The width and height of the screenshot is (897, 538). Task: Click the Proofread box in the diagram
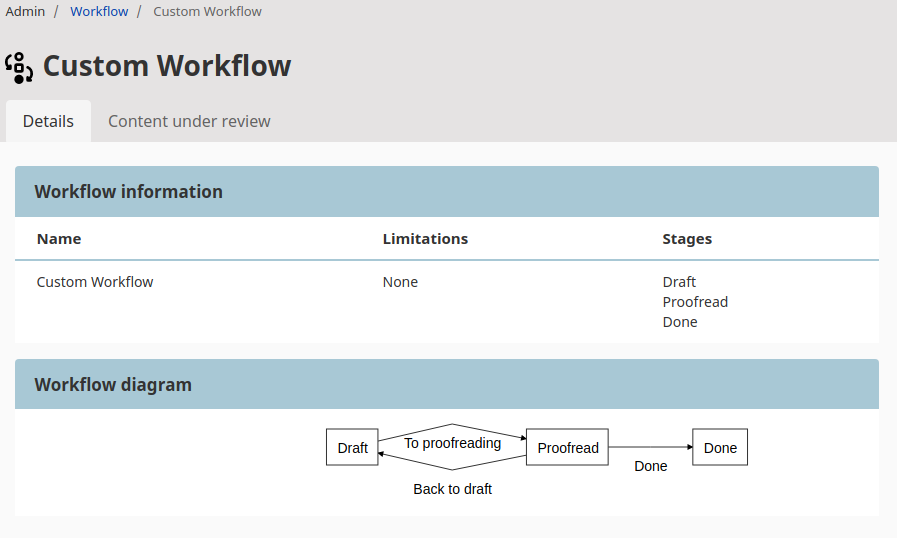[x=567, y=447]
